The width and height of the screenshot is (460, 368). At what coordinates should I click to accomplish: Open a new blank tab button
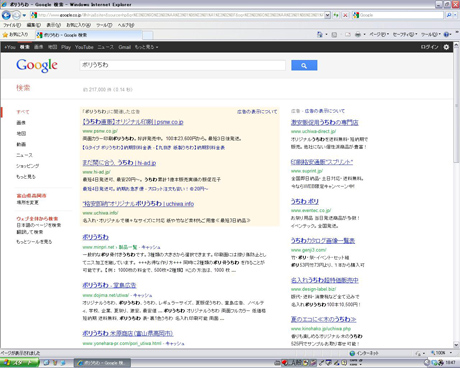coord(148,35)
